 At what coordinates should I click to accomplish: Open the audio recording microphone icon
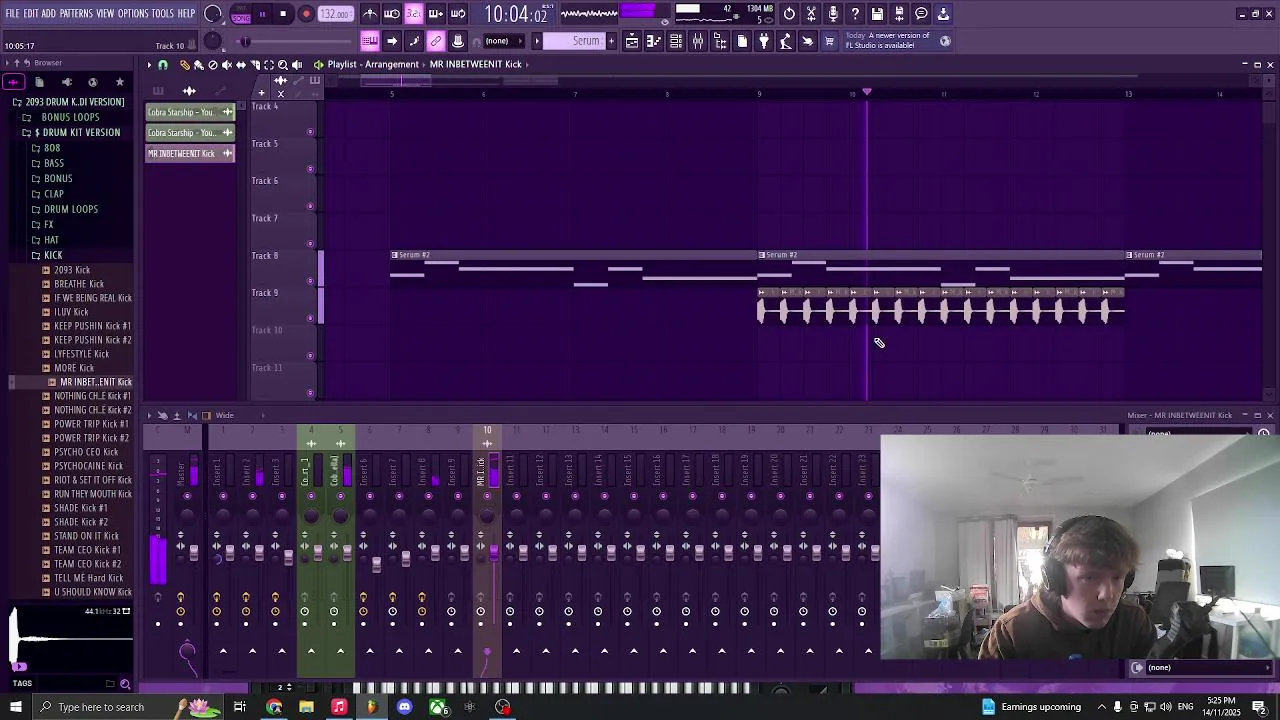(x=833, y=14)
